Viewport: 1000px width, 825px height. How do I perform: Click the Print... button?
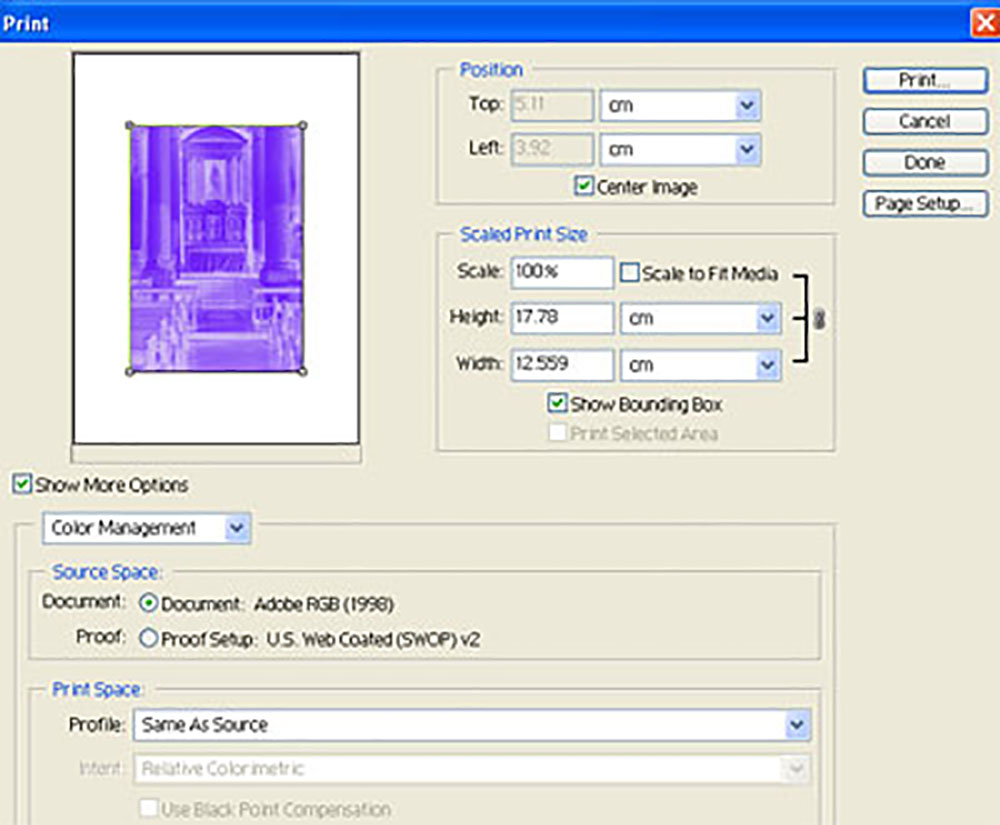tap(925, 80)
